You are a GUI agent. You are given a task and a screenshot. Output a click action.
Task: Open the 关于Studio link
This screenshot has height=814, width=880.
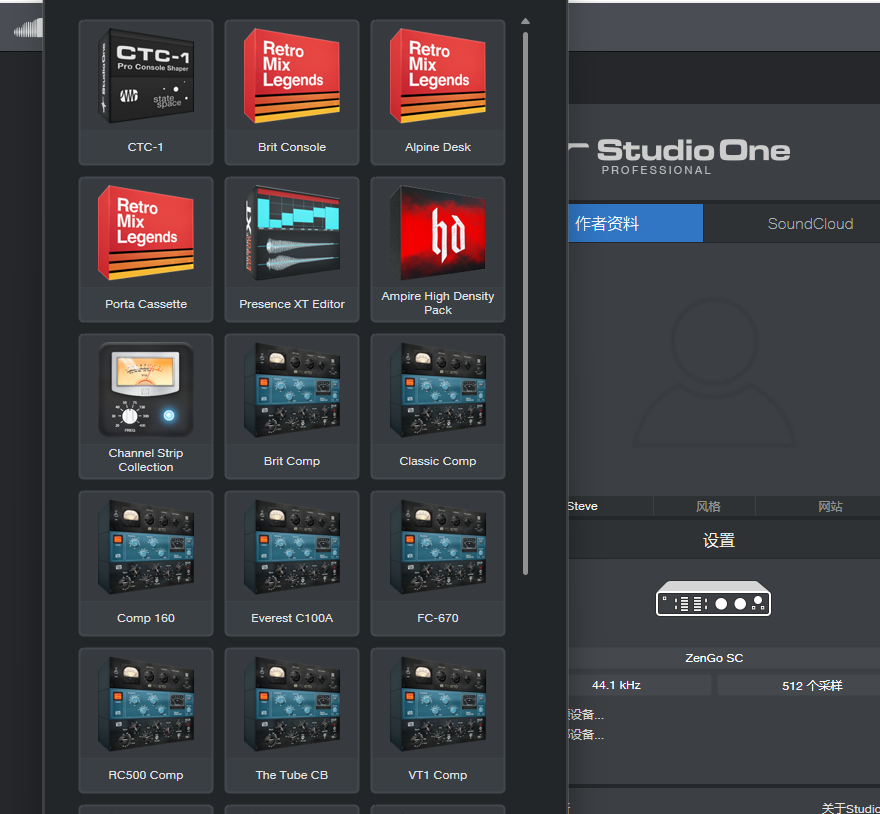850,808
